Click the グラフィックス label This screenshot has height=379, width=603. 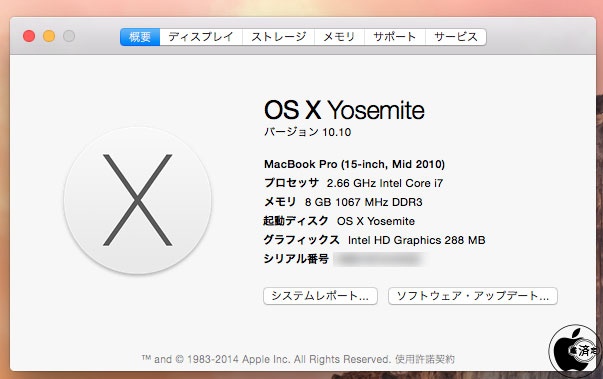pos(302,240)
